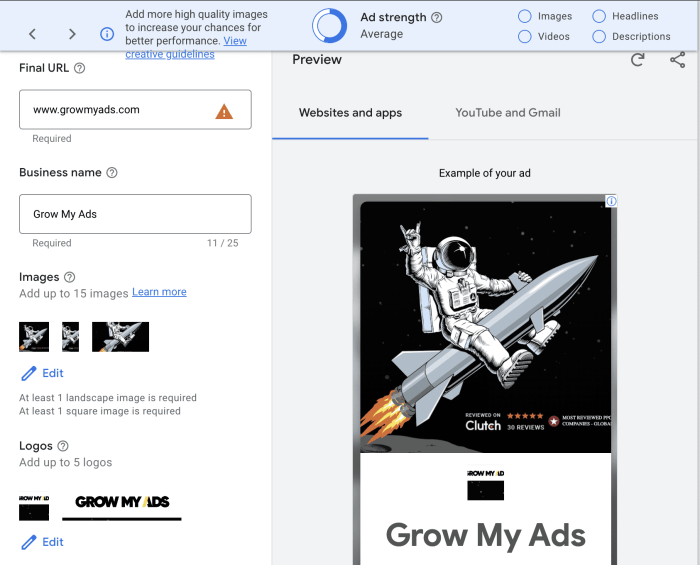
Task: Click the 'Example of your ad' caption
Action: [x=485, y=173]
